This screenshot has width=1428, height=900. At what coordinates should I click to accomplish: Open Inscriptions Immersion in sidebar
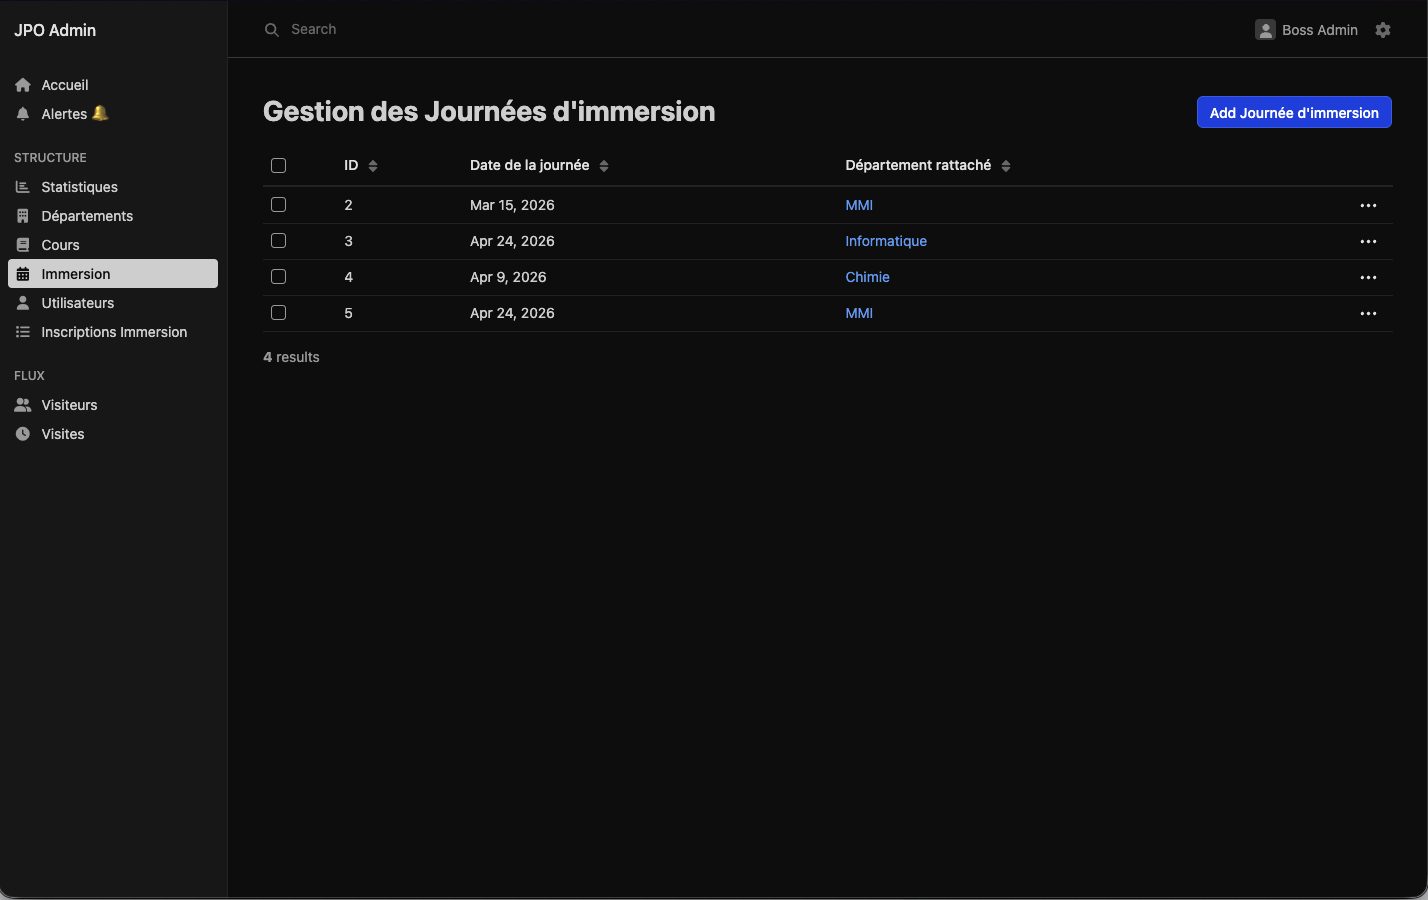(x=114, y=332)
